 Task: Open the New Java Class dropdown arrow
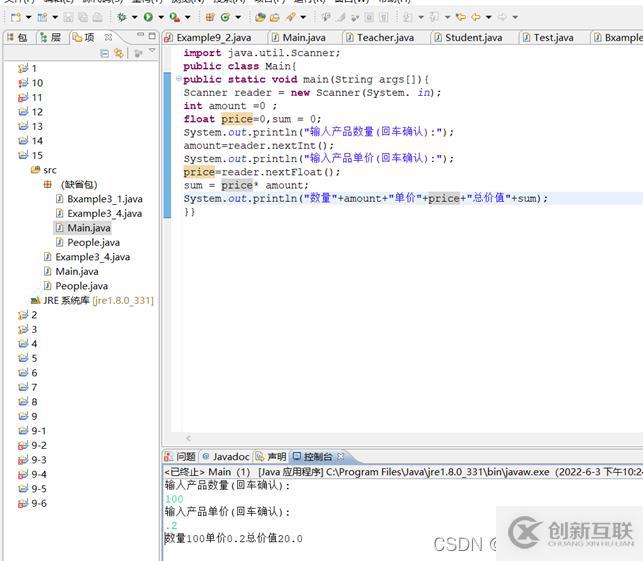click(238, 17)
